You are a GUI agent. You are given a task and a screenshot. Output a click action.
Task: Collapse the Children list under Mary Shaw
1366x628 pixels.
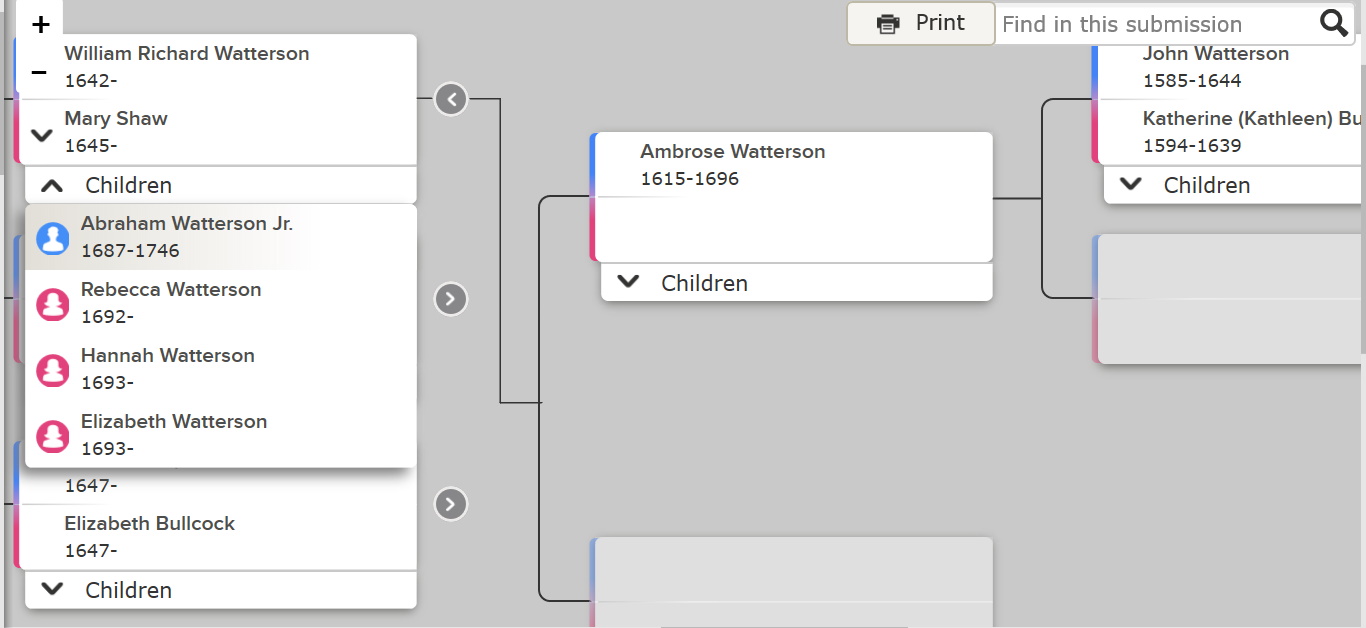pos(221,185)
